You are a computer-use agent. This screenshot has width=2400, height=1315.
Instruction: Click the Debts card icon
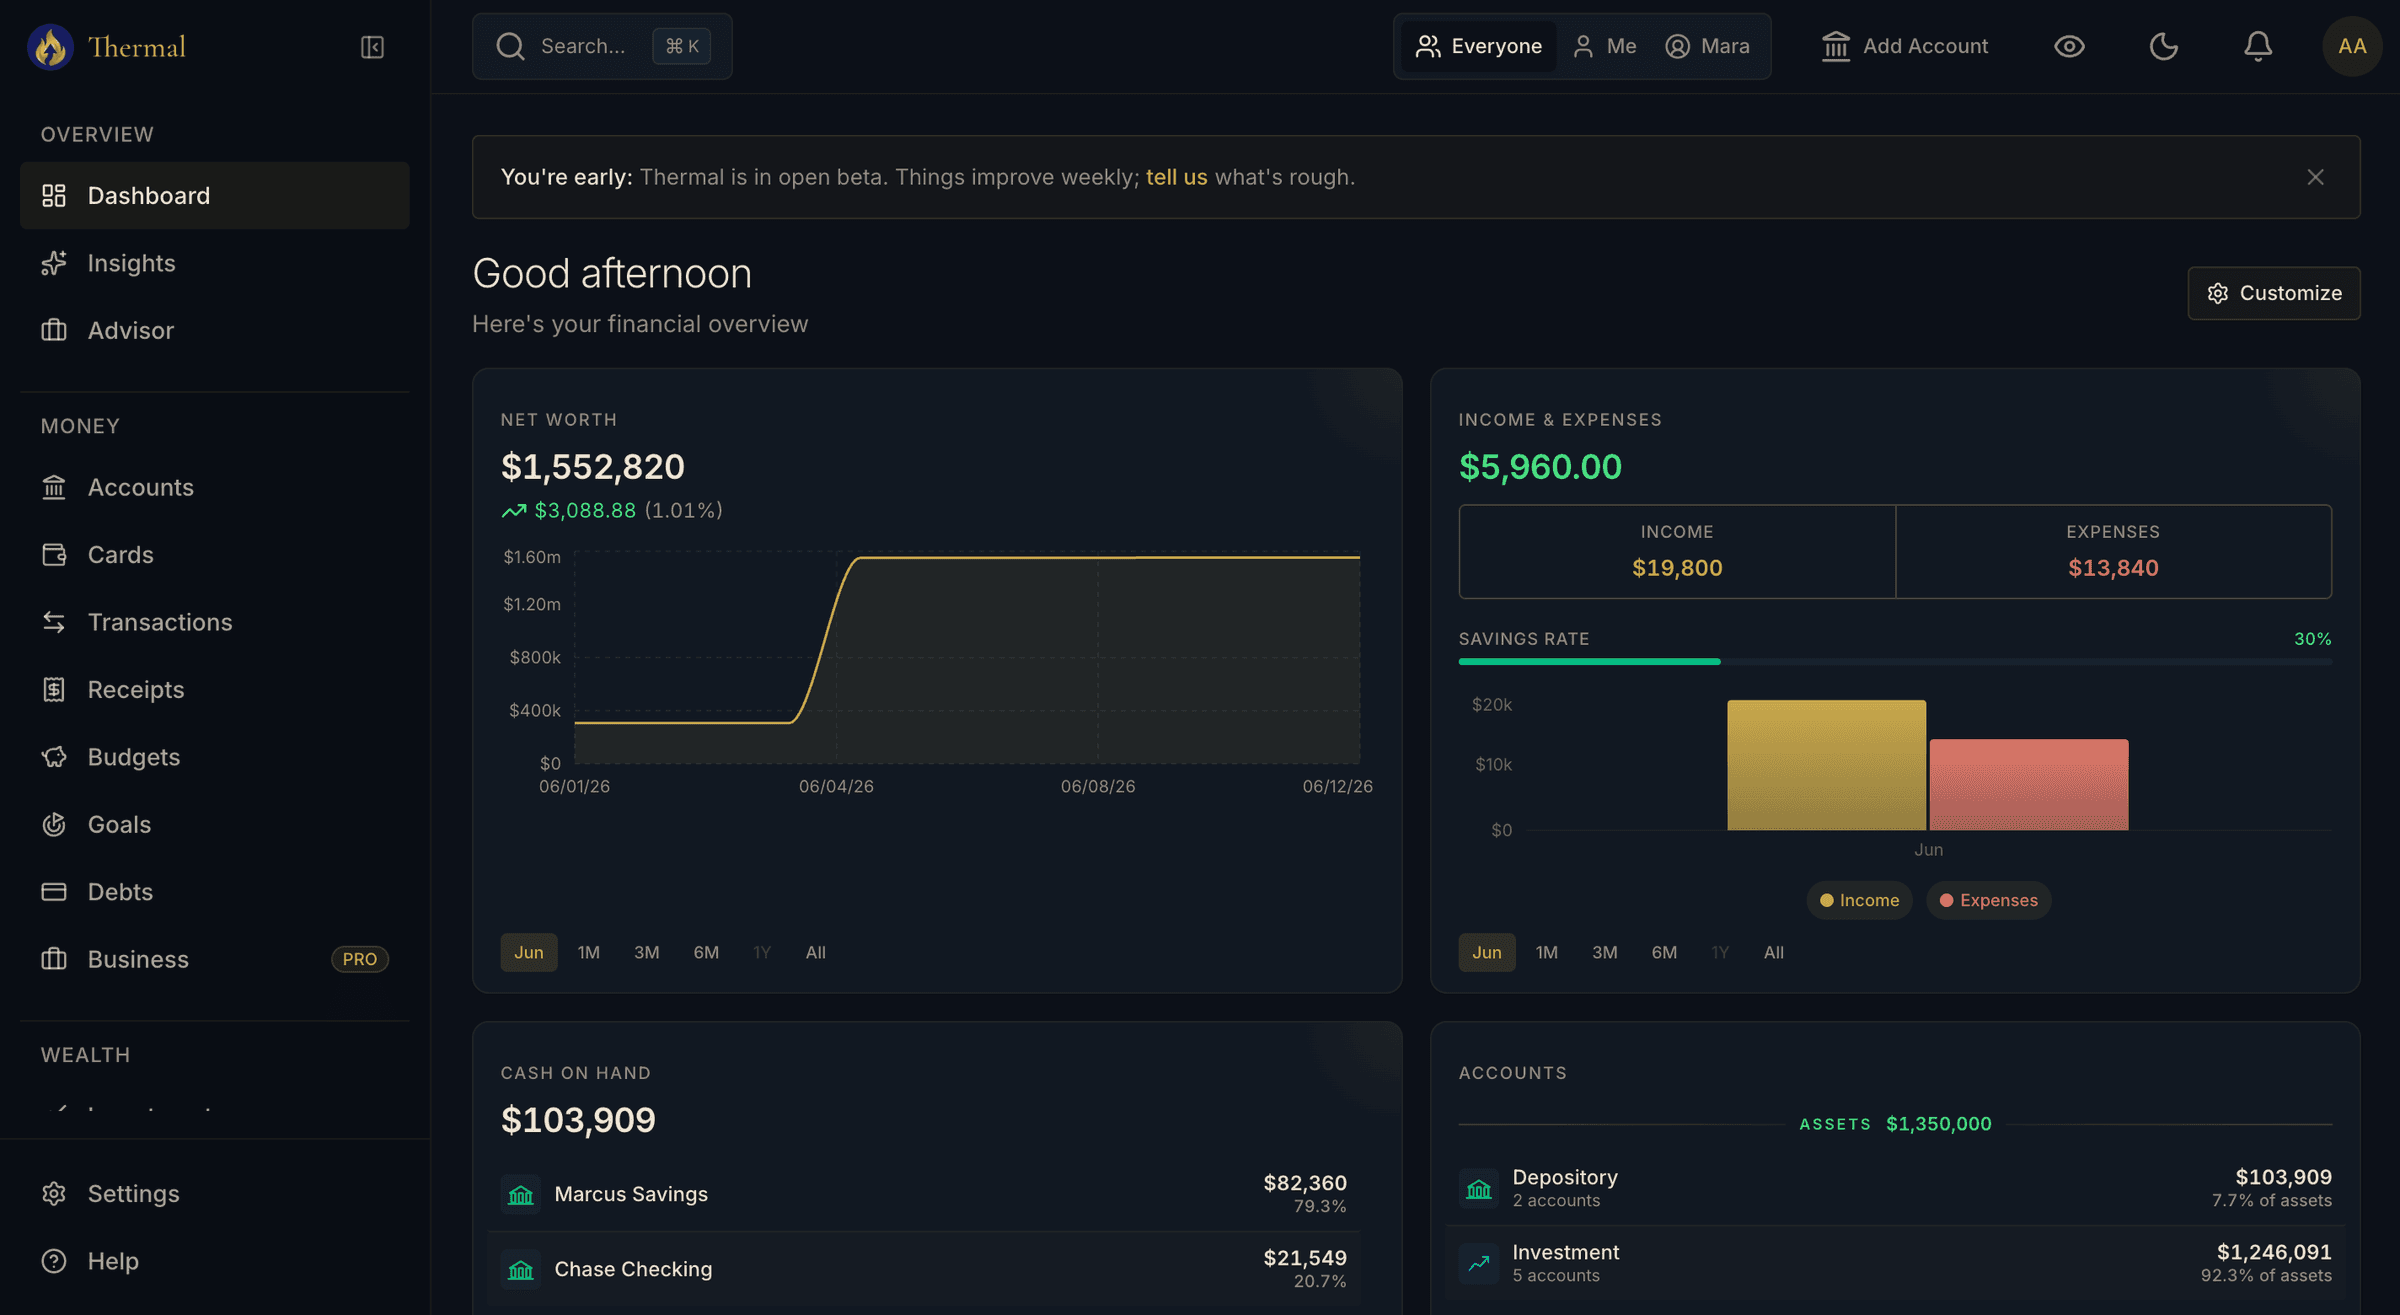click(54, 891)
